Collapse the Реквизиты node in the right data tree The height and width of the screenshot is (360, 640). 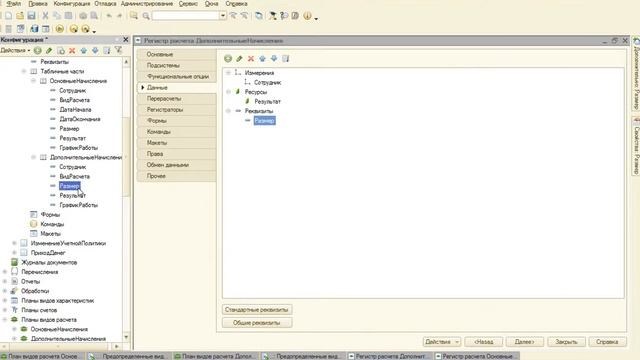[x=228, y=111]
